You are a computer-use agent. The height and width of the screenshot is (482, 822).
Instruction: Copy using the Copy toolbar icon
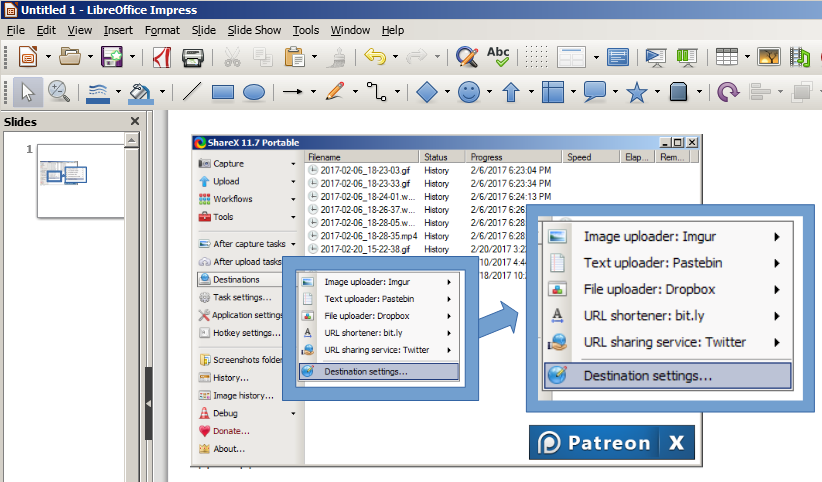[263, 57]
